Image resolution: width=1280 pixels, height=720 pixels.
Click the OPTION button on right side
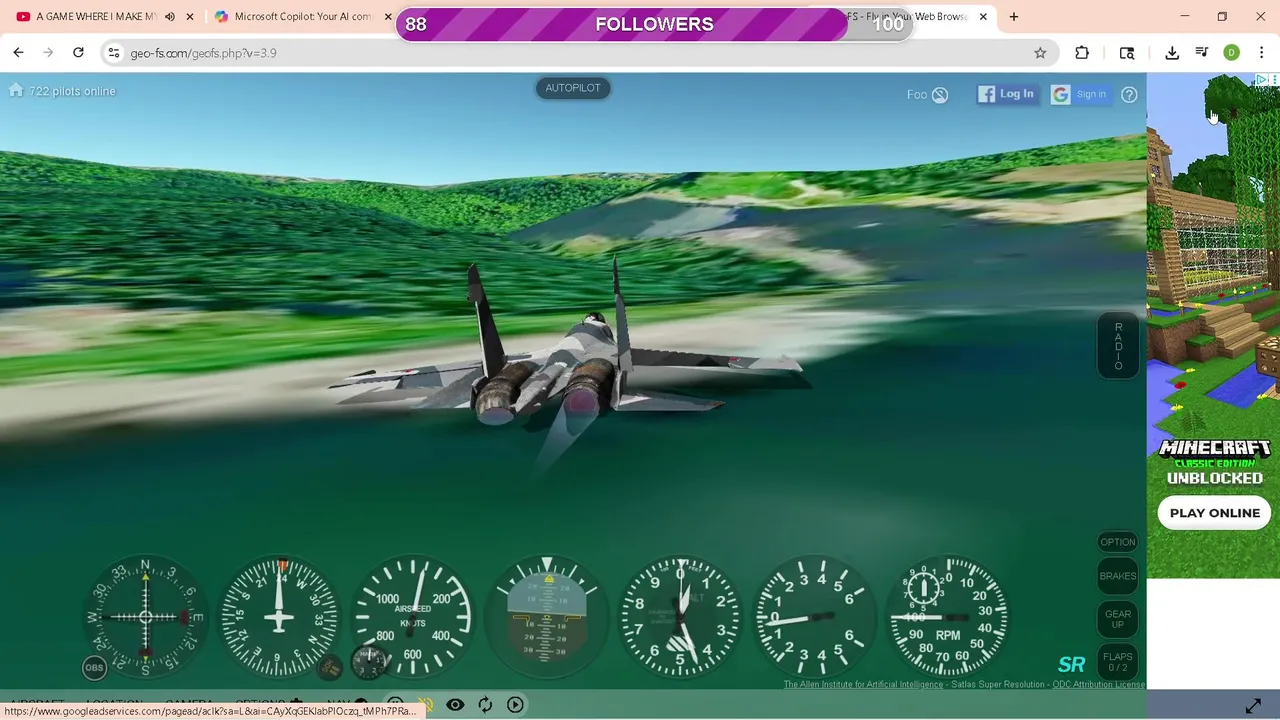click(x=1117, y=542)
